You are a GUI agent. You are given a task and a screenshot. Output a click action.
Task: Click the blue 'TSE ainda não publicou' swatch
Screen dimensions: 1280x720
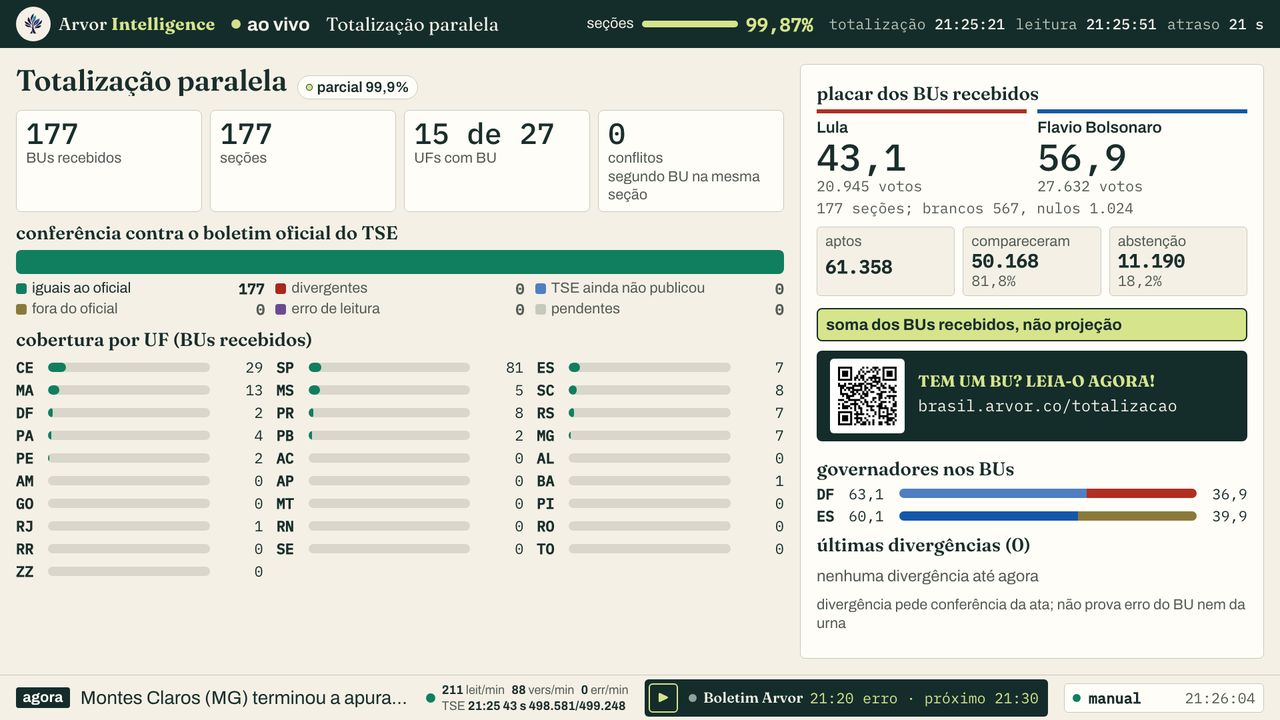click(x=541, y=288)
